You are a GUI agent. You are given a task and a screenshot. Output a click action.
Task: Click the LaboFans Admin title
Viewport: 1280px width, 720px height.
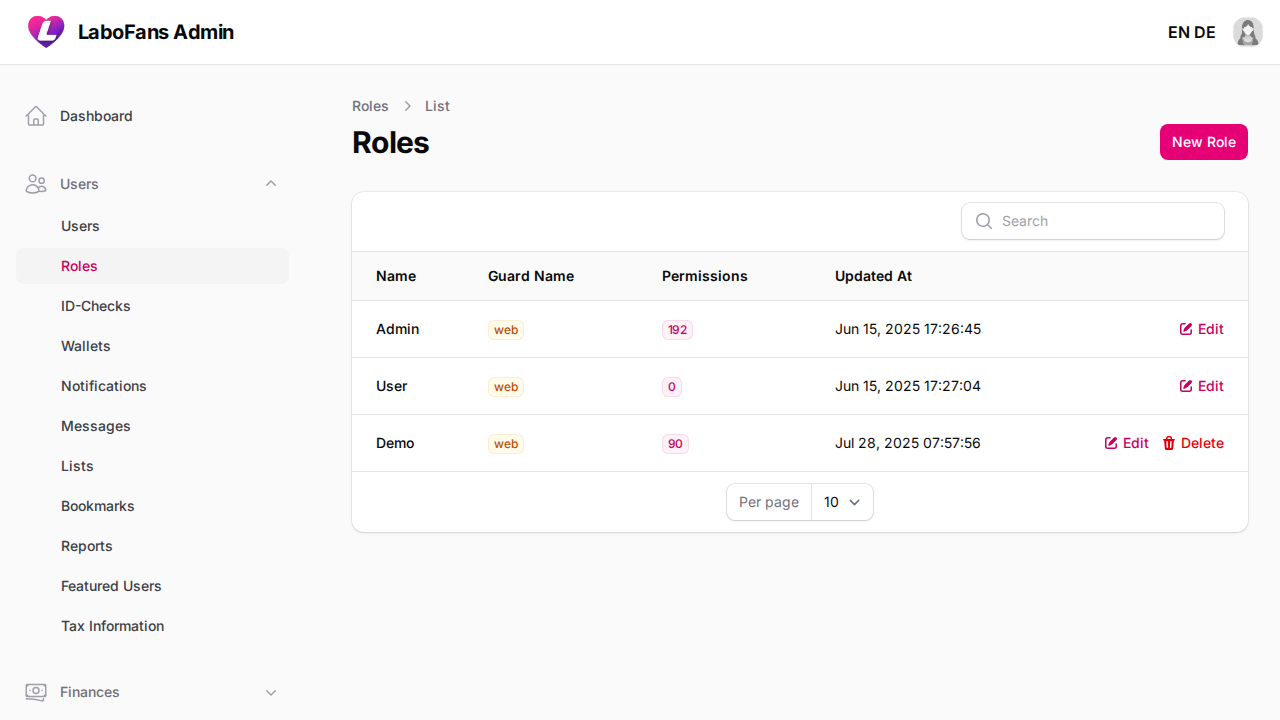[156, 32]
